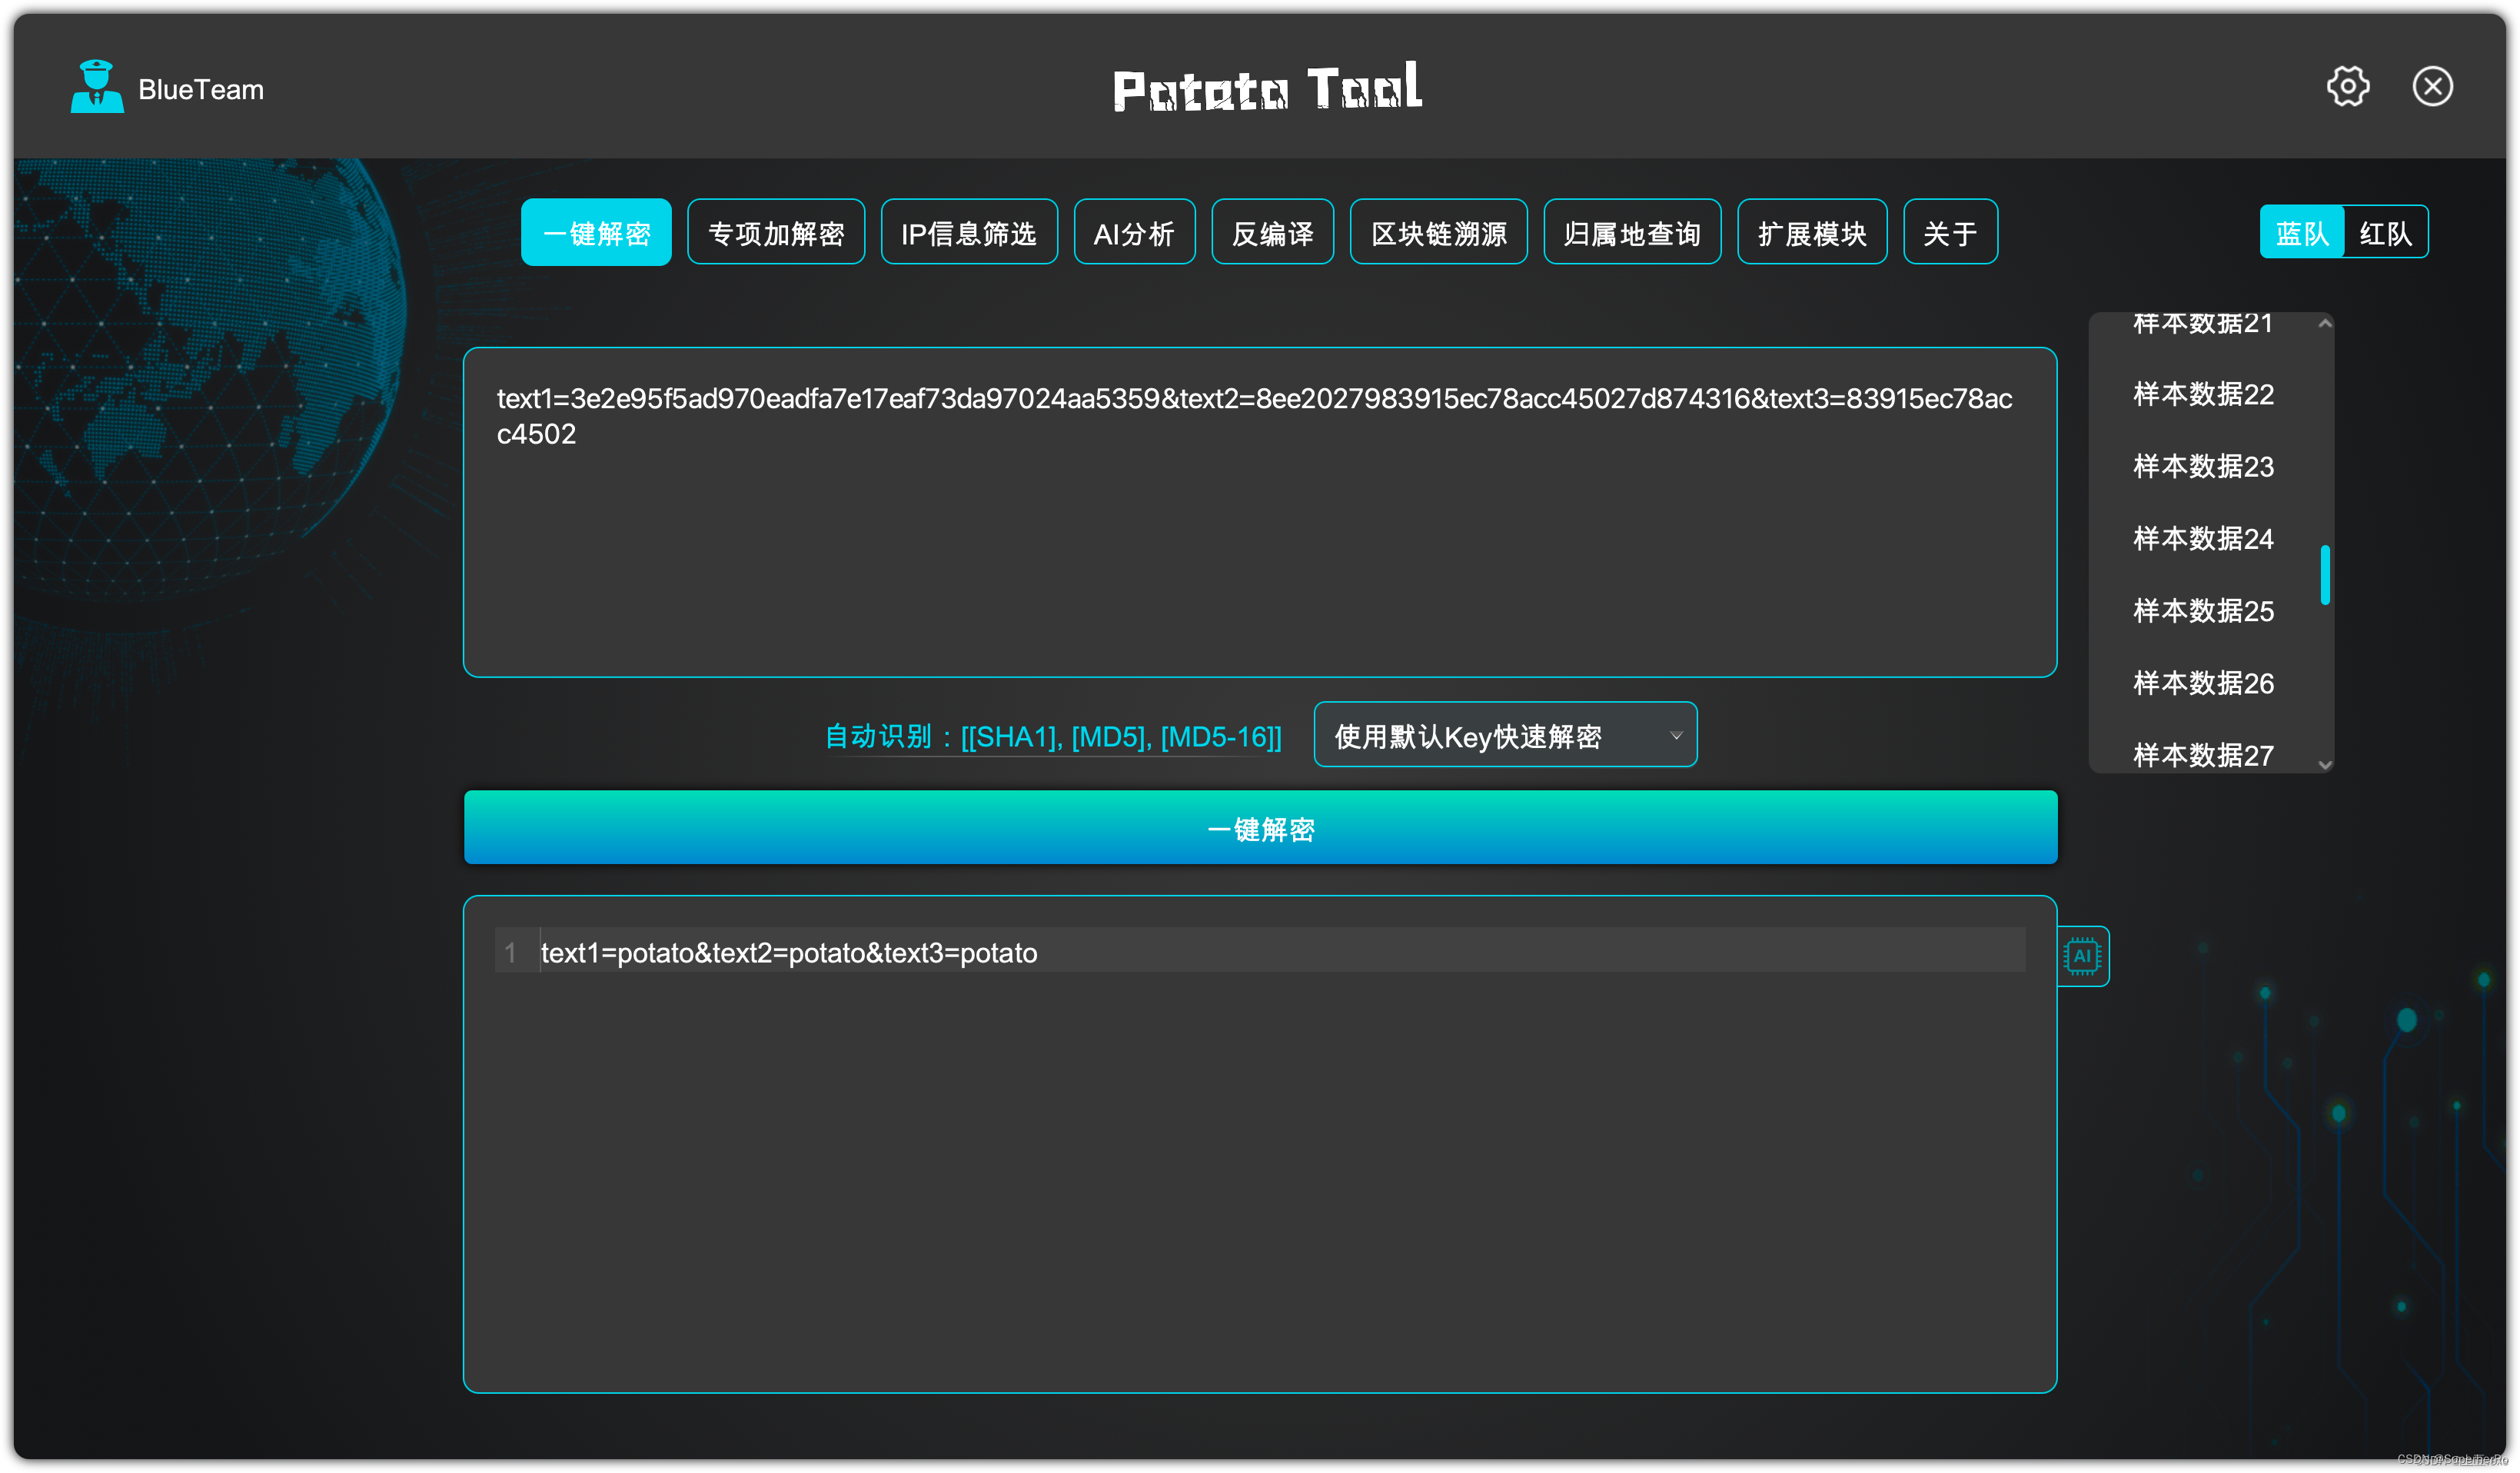Go to the 区块链溯源 tab

1438,233
